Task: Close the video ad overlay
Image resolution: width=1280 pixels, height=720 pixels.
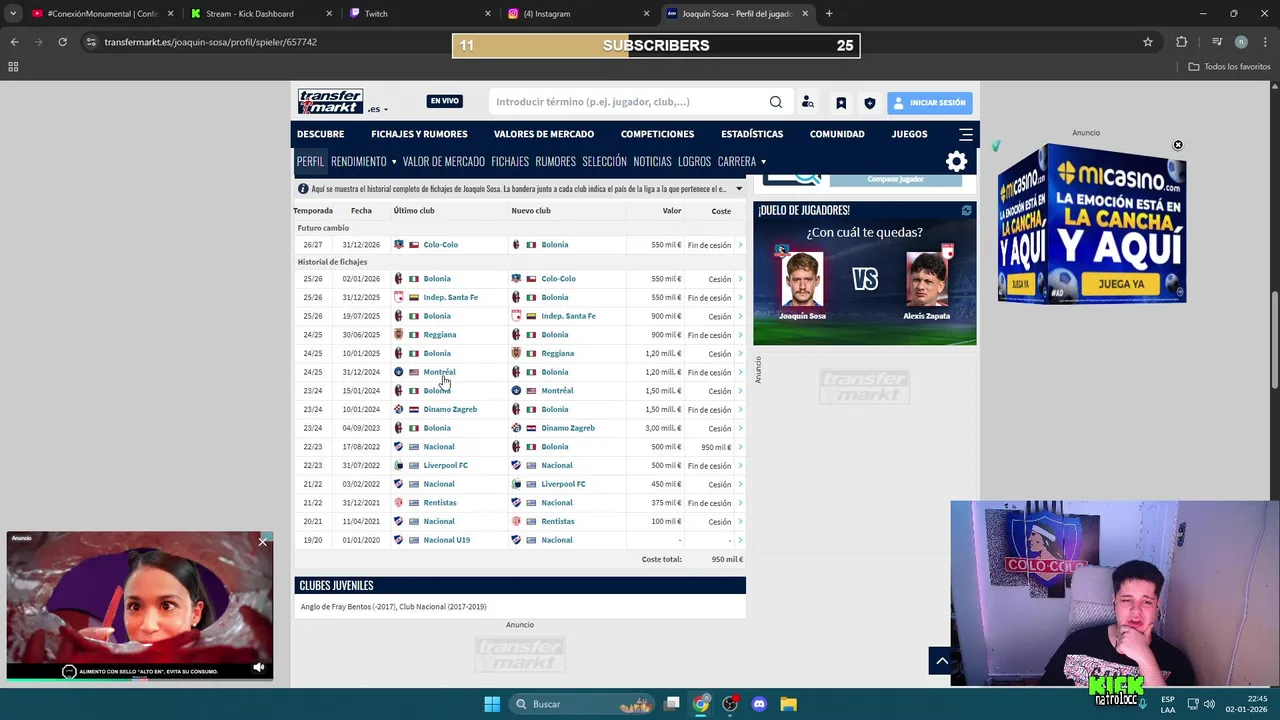Action: 263,542
